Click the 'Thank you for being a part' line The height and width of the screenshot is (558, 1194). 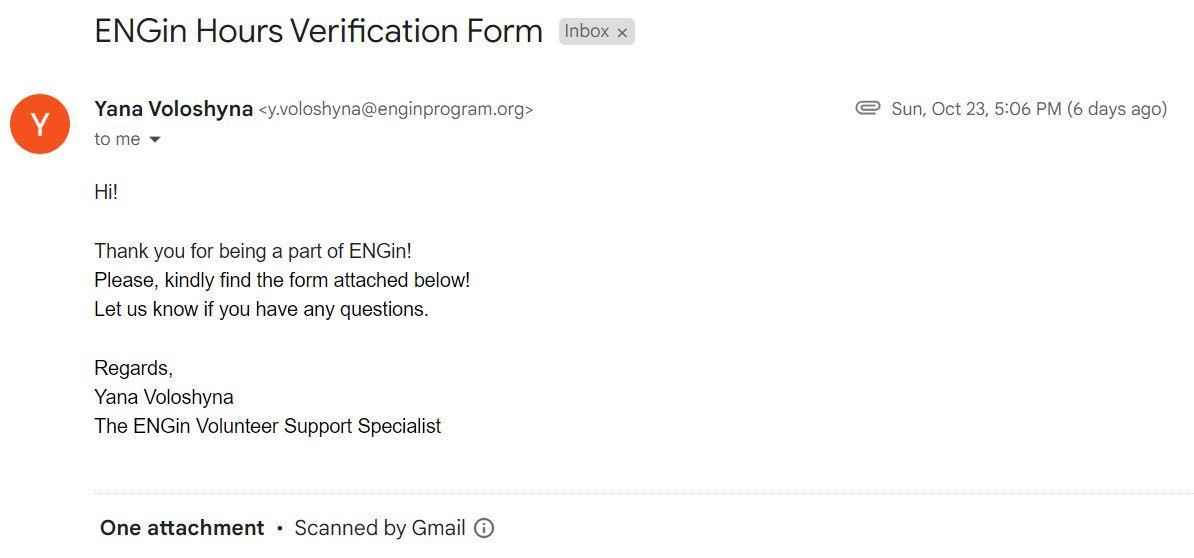tap(253, 251)
